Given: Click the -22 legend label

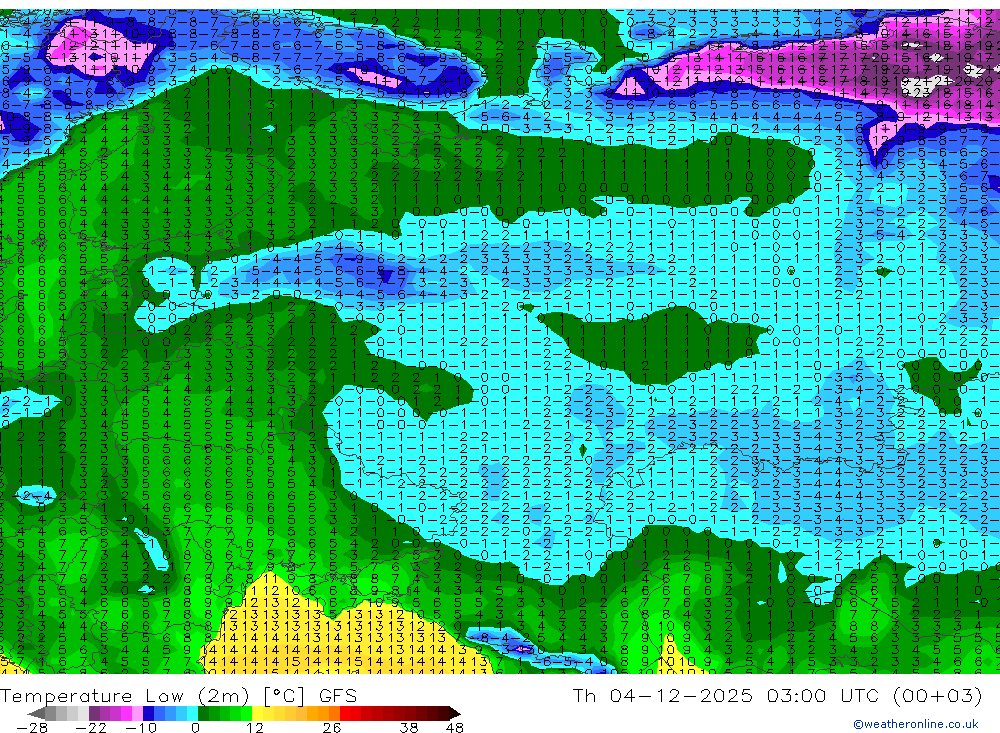Looking at the screenshot, I should (91, 728).
